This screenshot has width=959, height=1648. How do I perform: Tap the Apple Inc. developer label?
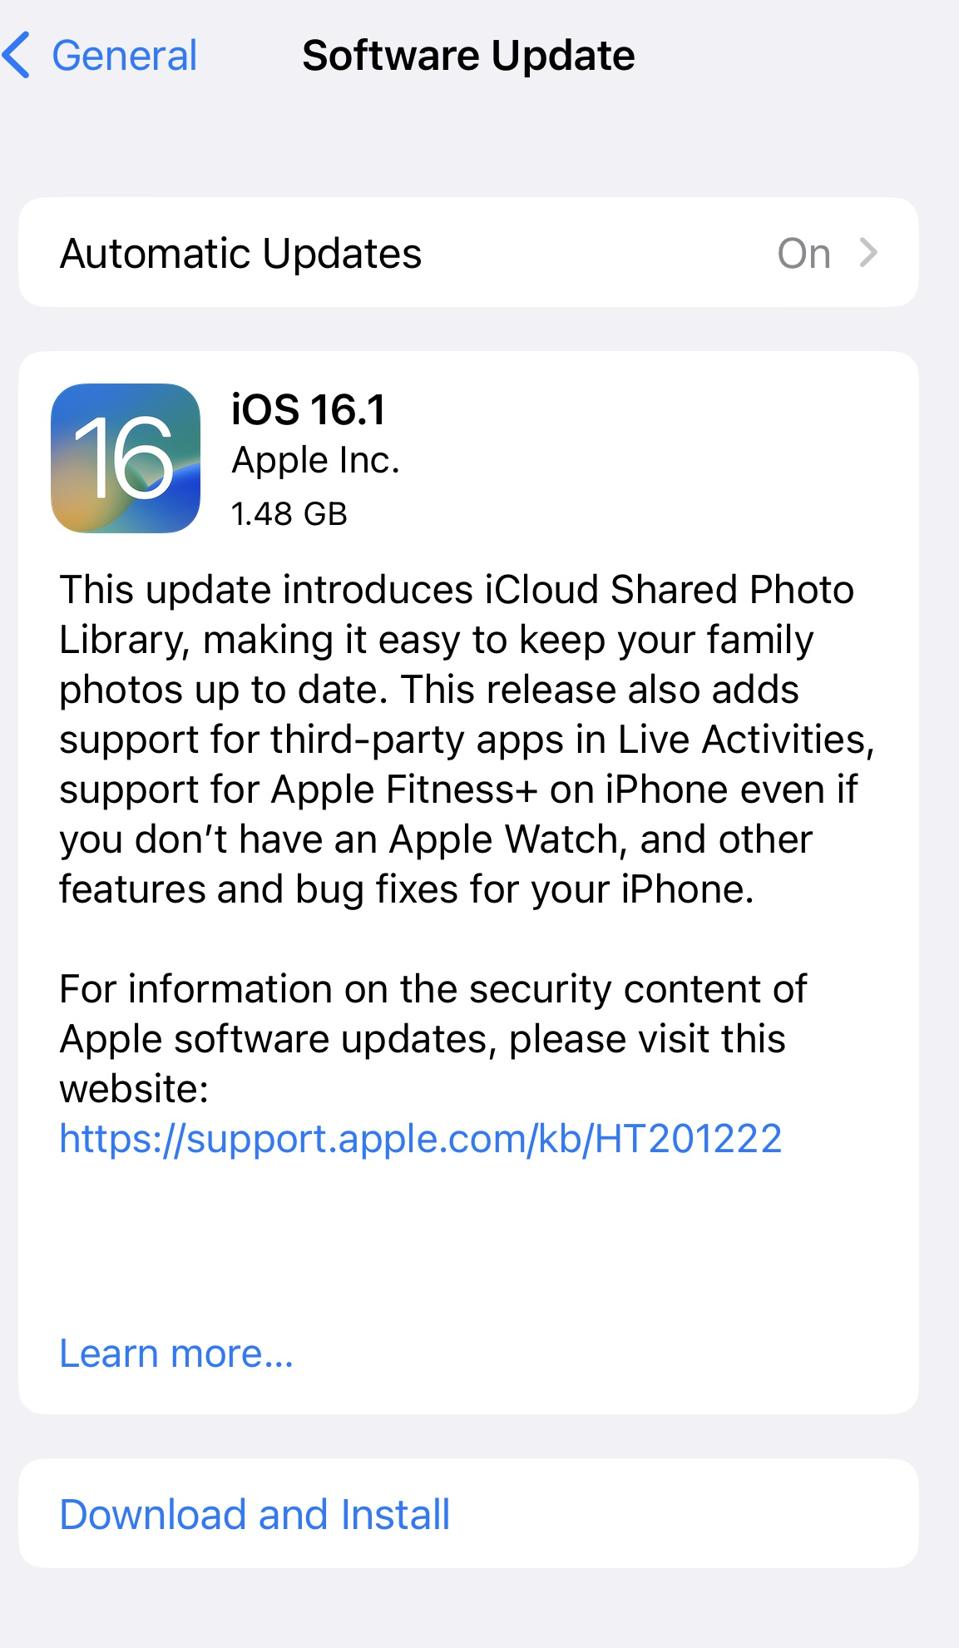315,461
